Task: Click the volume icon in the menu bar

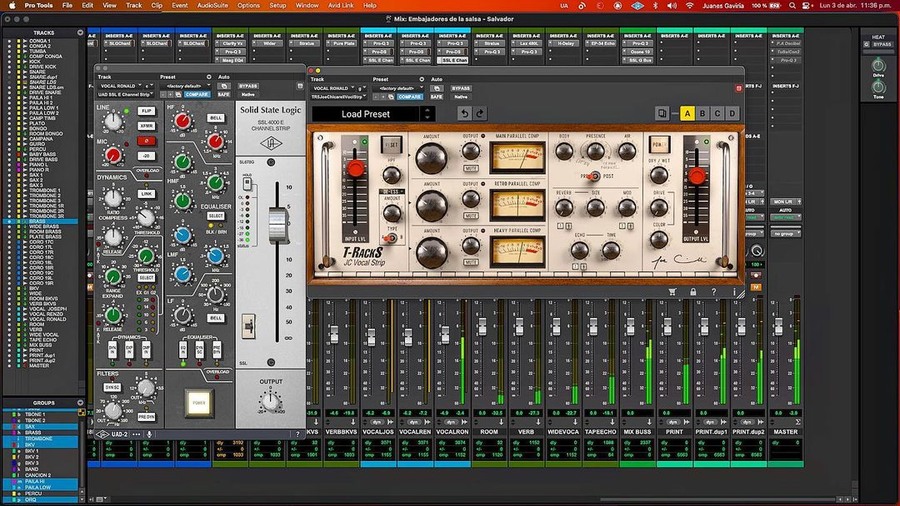Action: tap(672, 5)
